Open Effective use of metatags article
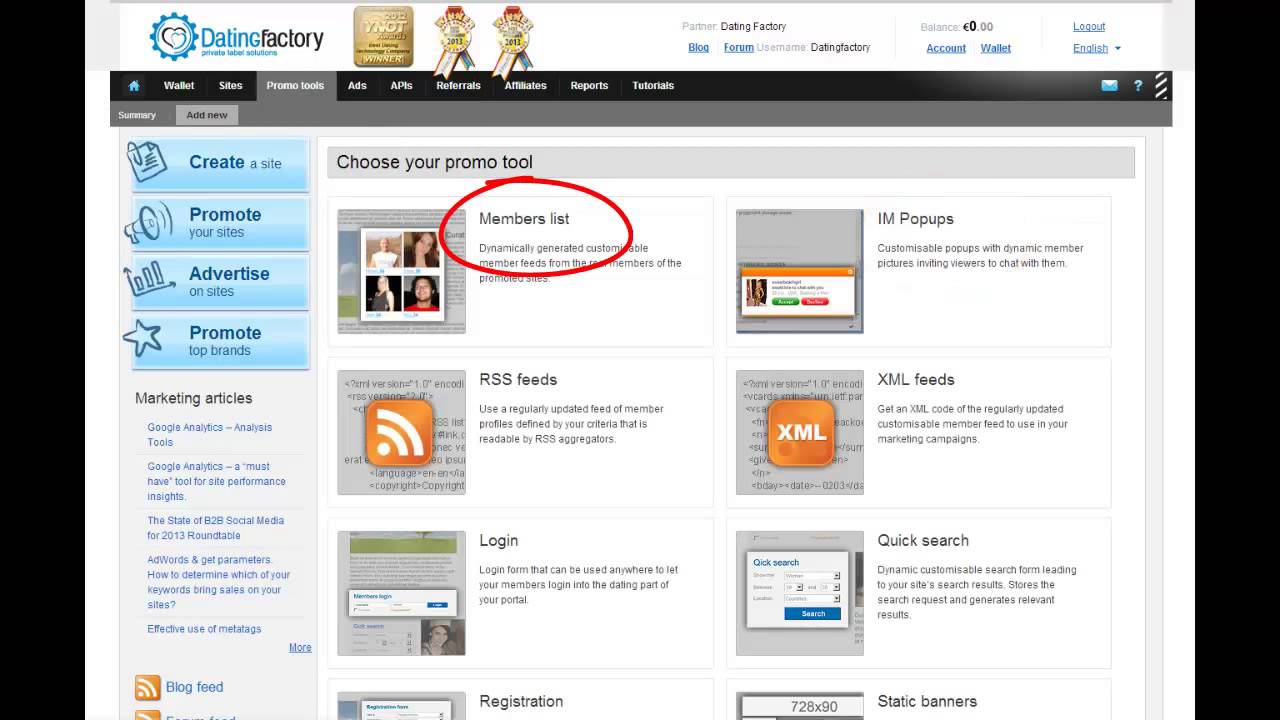Image resolution: width=1280 pixels, height=720 pixels. click(205, 629)
